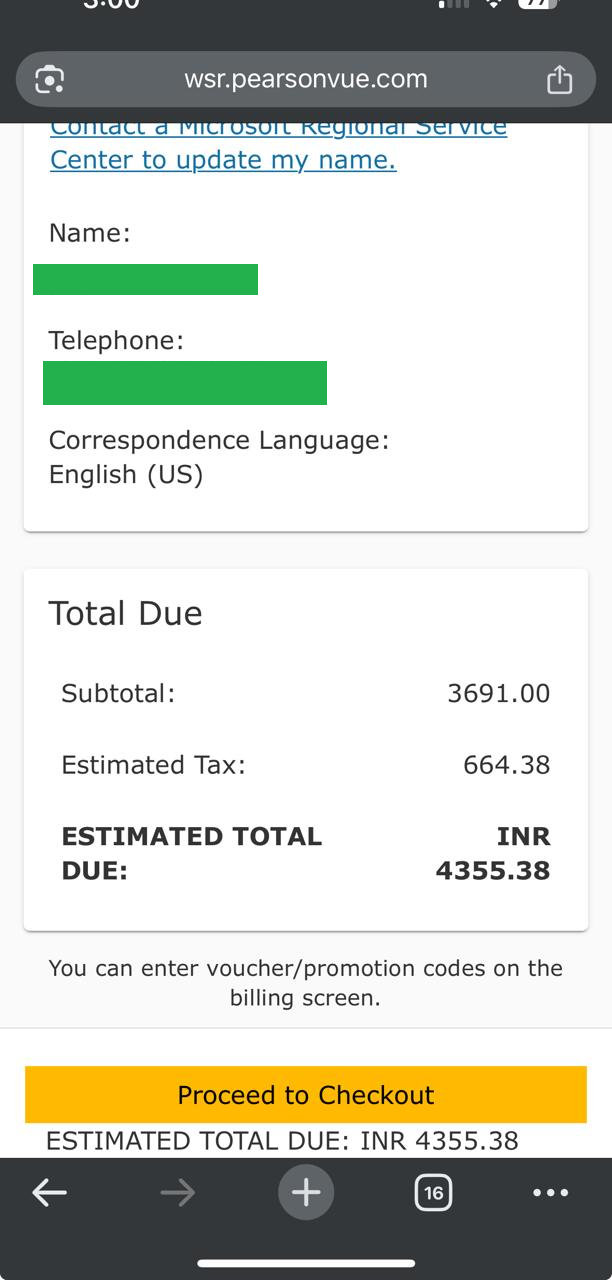Tap the Google Lens camera icon

(49, 80)
